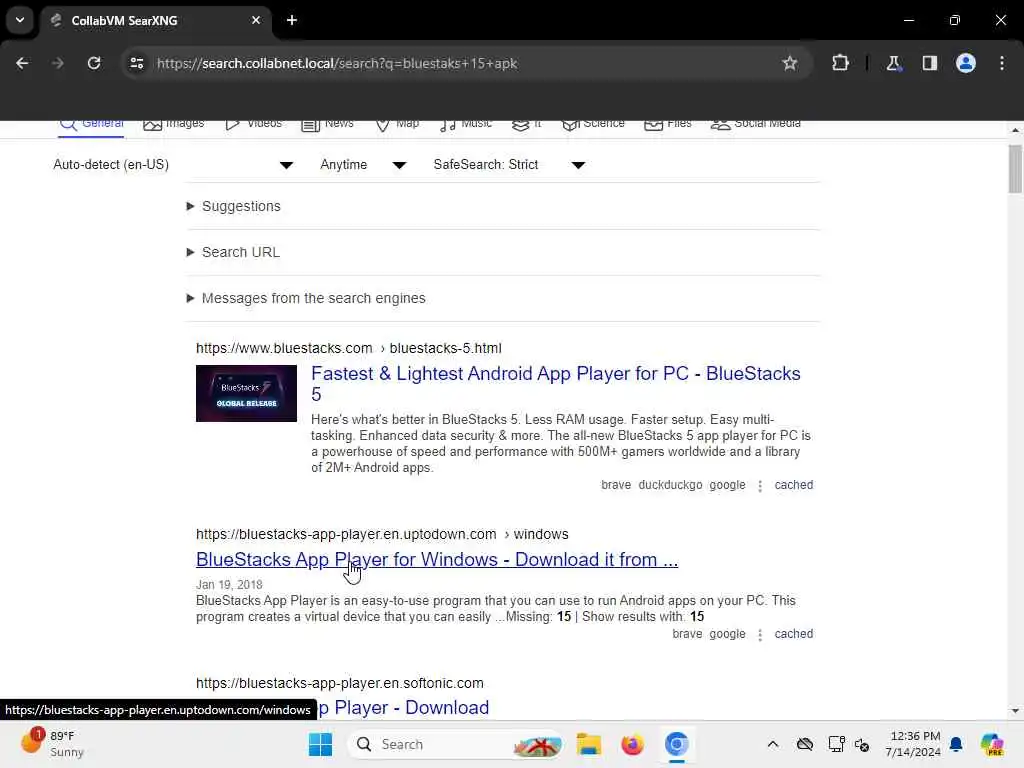This screenshot has width=1024, height=768.
Task: Open the Anytime time range dropdown
Action: [363, 165]
